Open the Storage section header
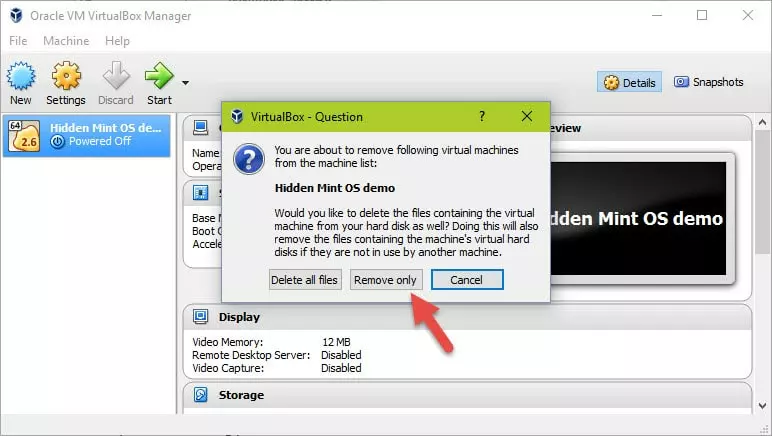The height and width of the screenshot is (436, 772). (468, 395)
